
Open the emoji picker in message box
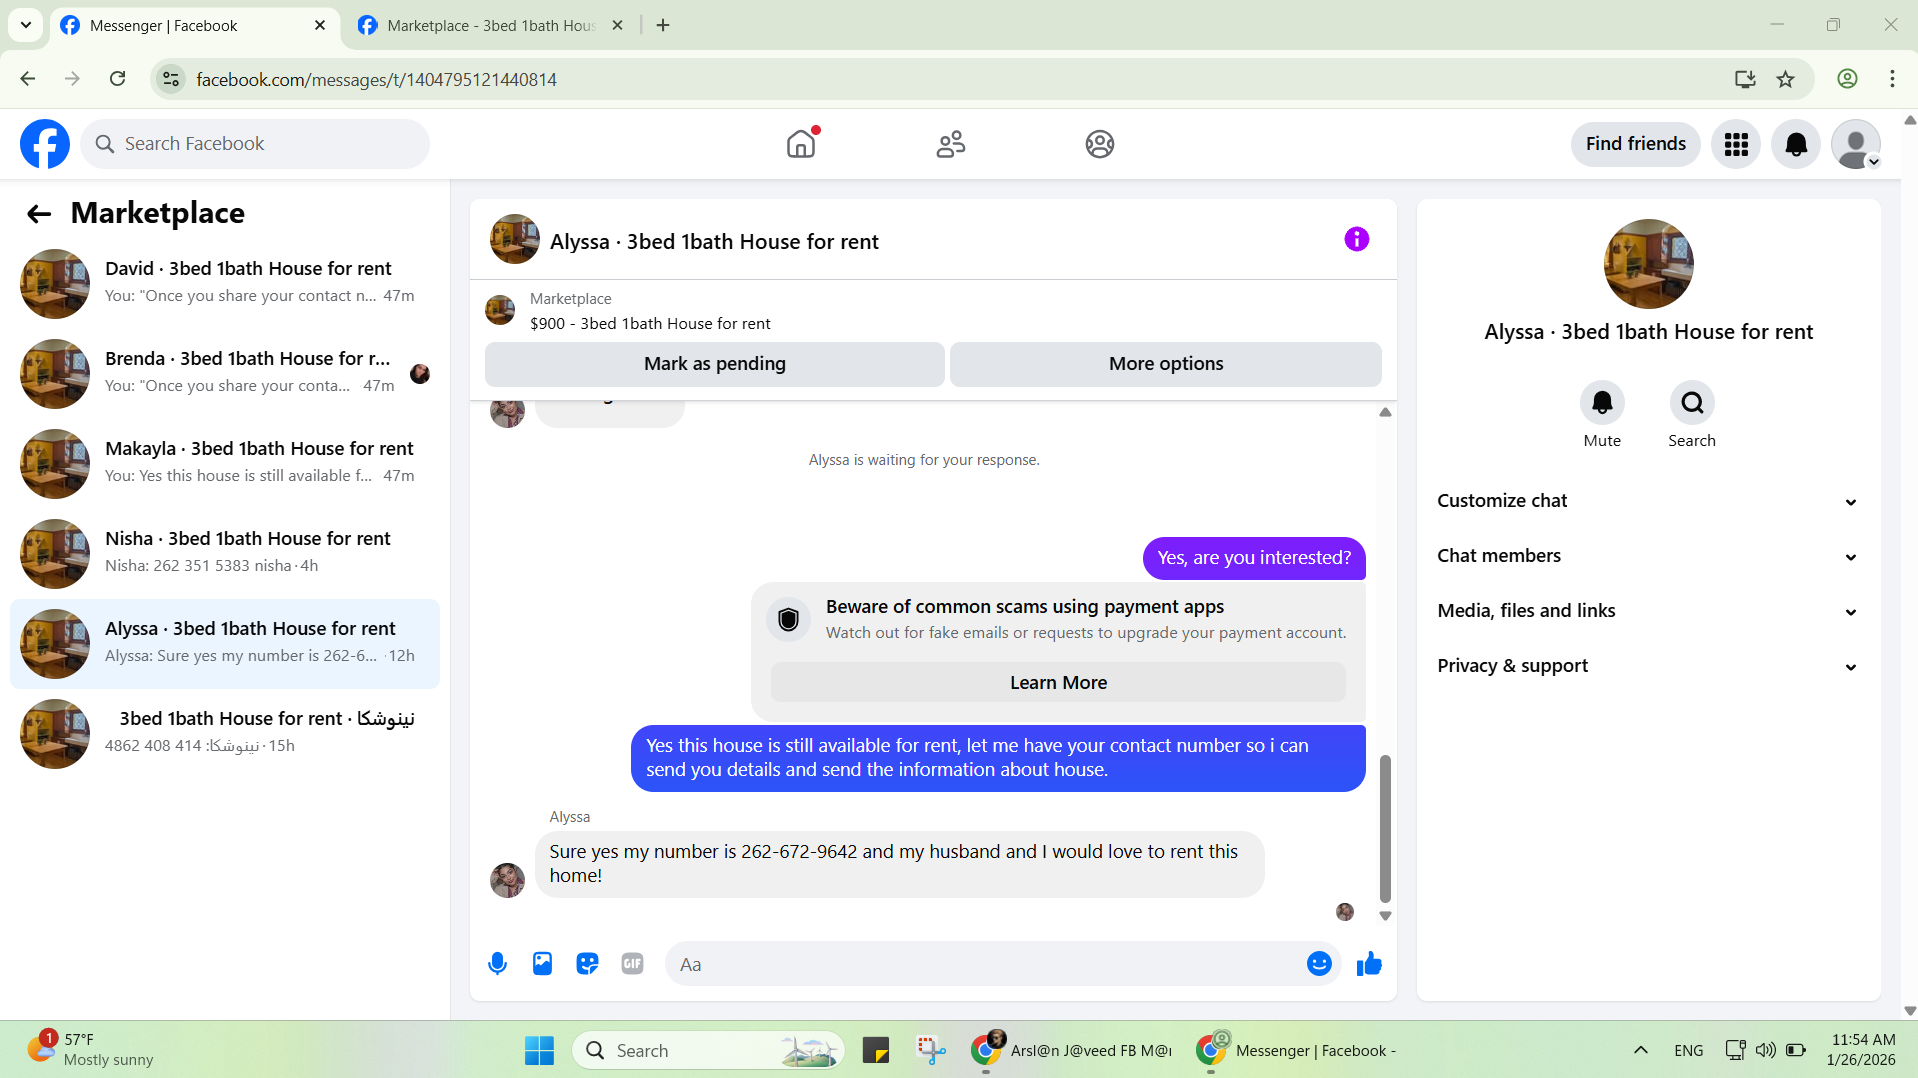(1319, 963)
